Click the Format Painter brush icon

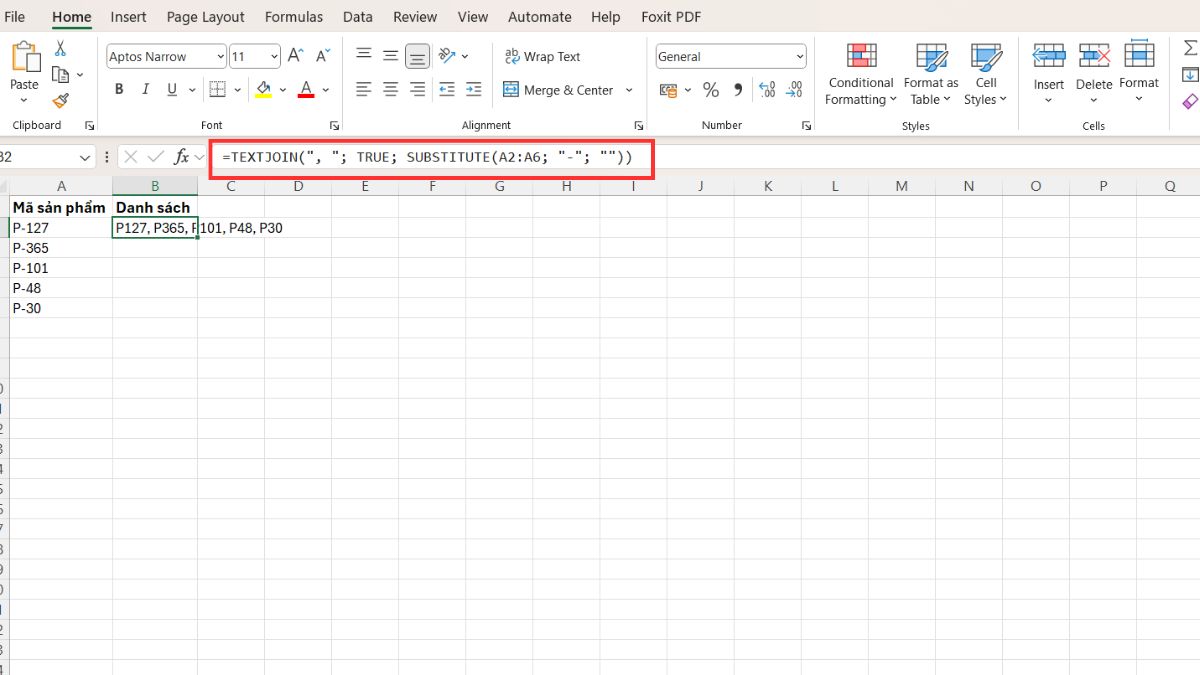pyautogui.click(x=60, y=101)
